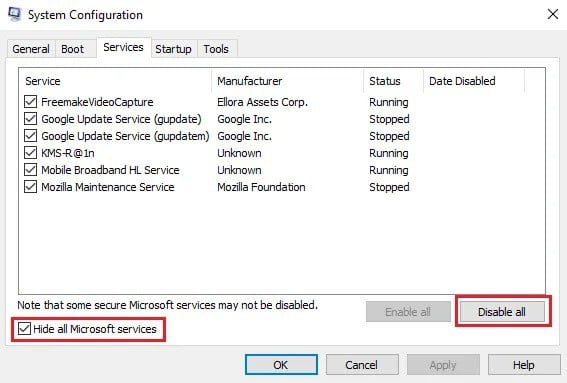Toggle Hide all Microsoft services checkbox
Screen dimensions: 567x383
pyautogui.click(x=24, y=329)
